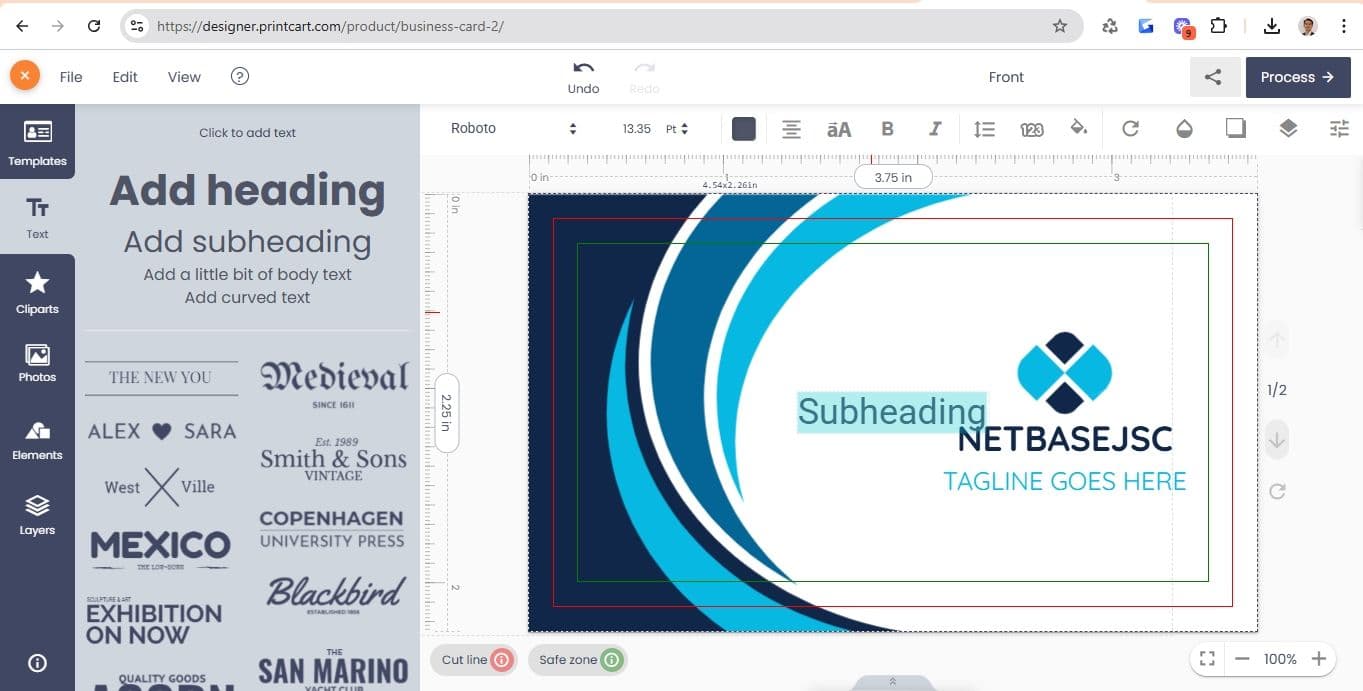Zoom in with the plus button
The image size is (1363, 691).
pyautogui.click(x=1319, y=659)
